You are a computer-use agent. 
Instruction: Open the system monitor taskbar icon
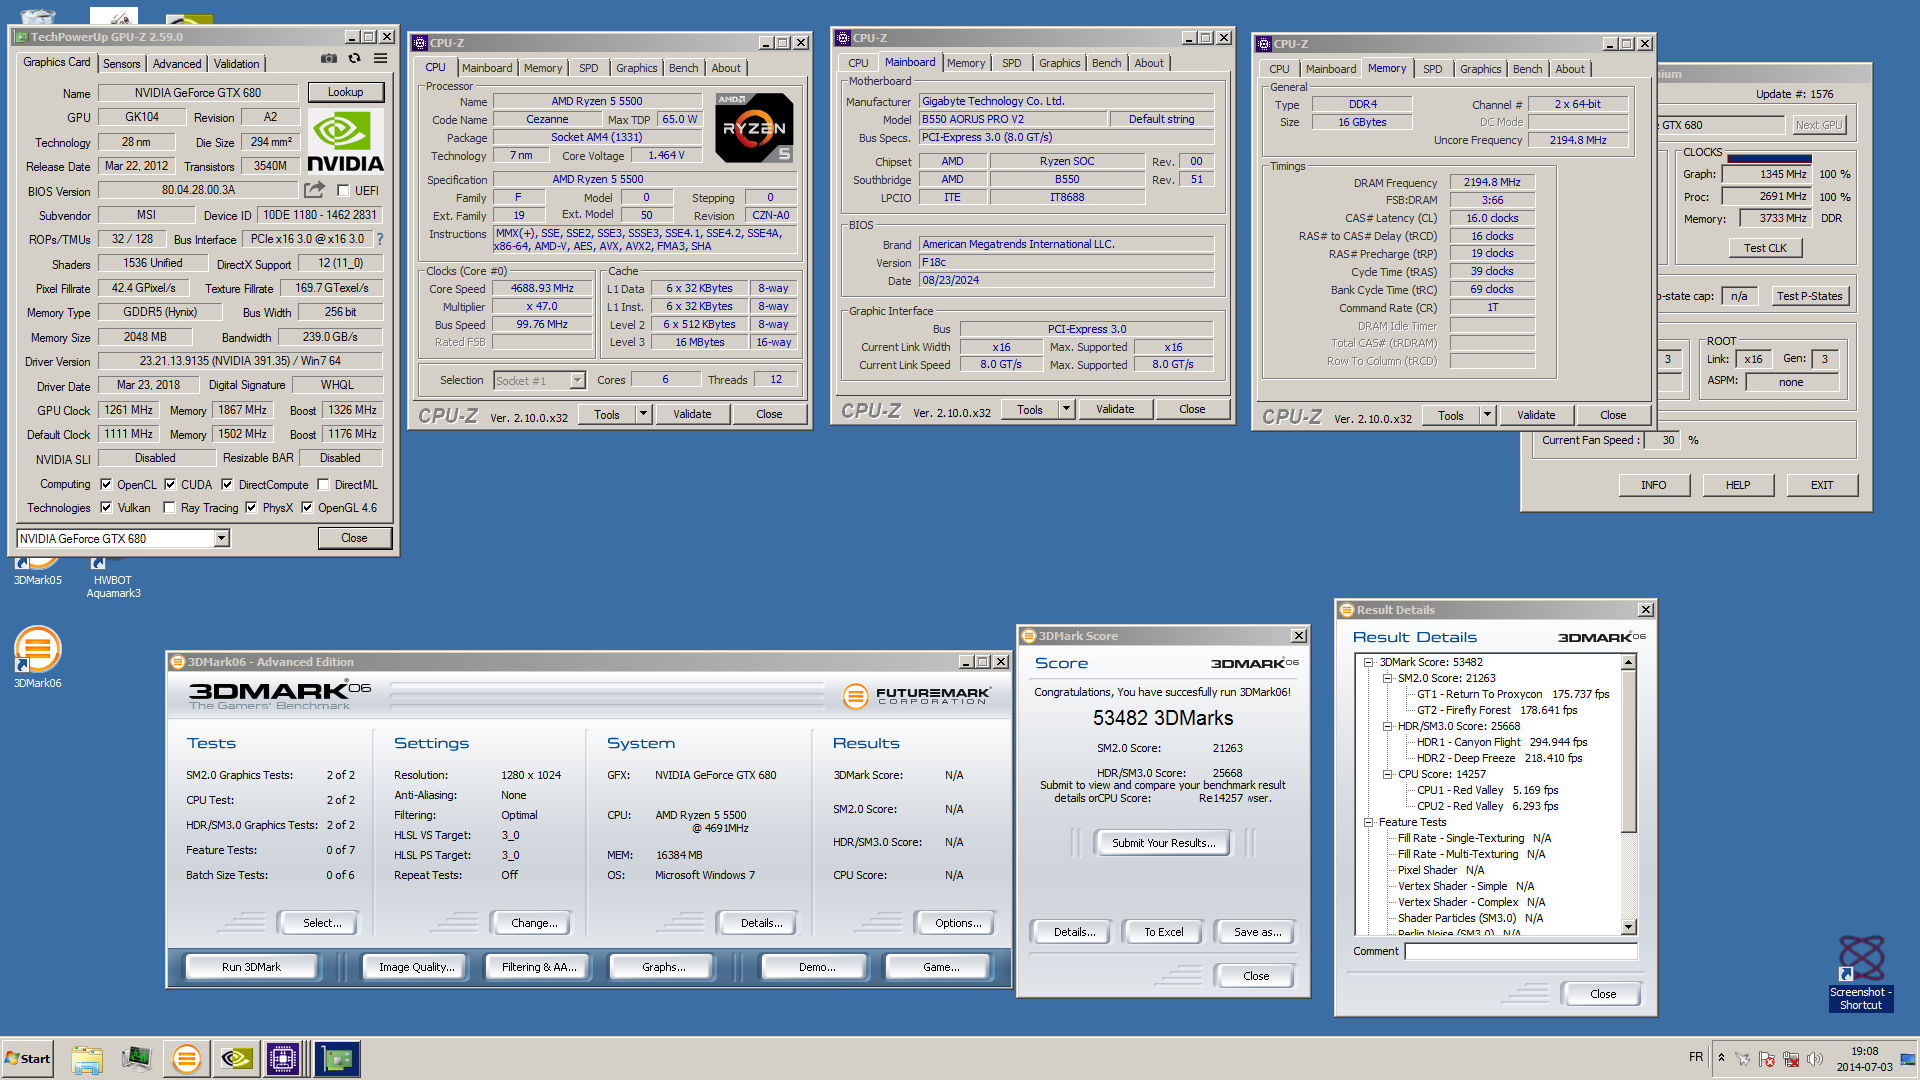136,1059
